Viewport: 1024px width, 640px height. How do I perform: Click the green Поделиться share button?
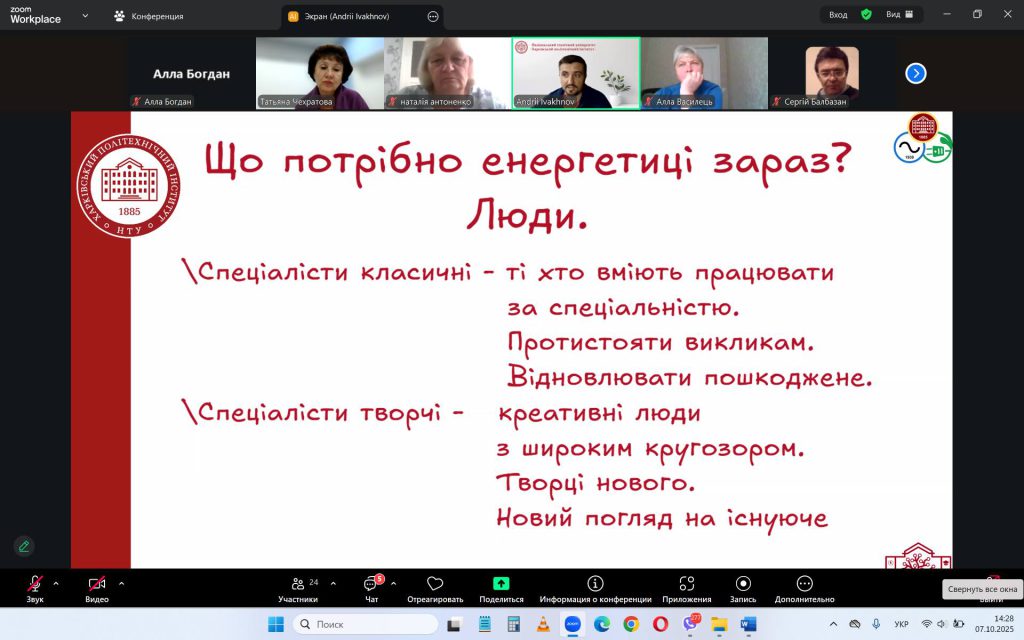click(x=501, y=588)
